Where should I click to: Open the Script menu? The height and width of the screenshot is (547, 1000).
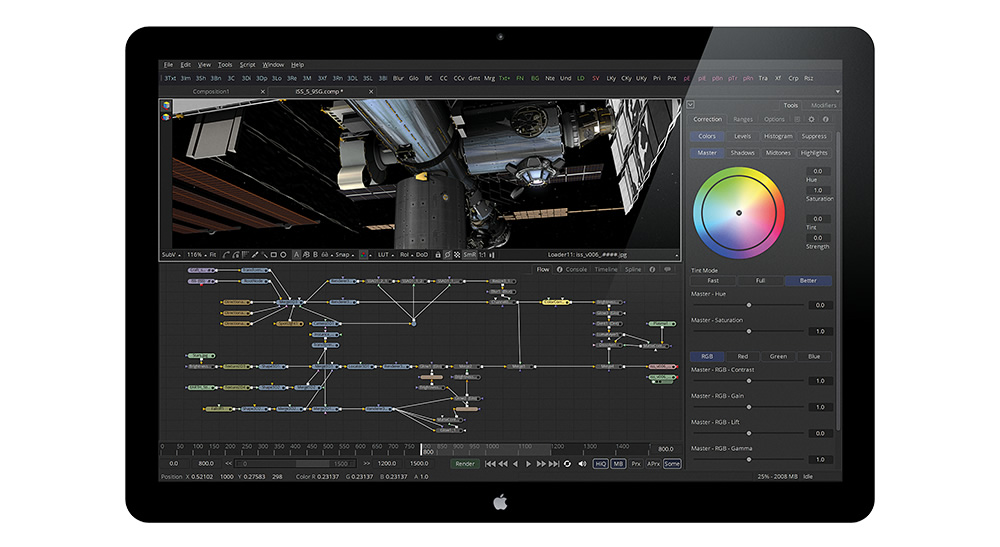coord(247,64)
